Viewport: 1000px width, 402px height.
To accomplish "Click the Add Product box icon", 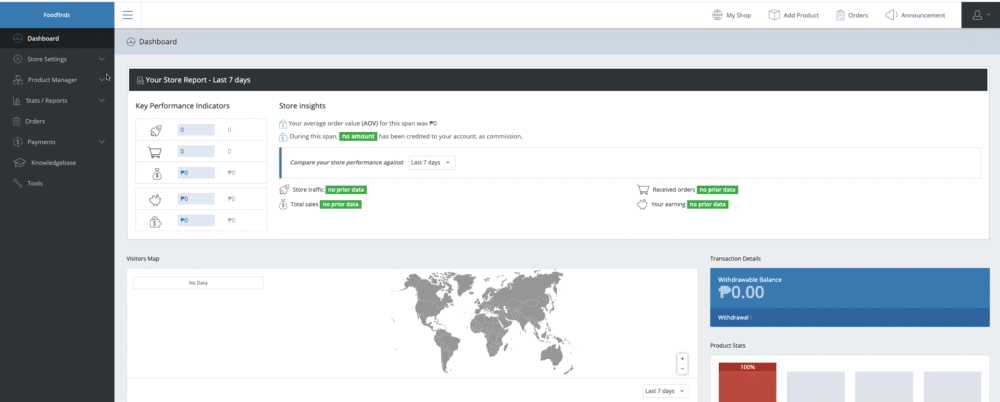I will (x=774, y=15).
